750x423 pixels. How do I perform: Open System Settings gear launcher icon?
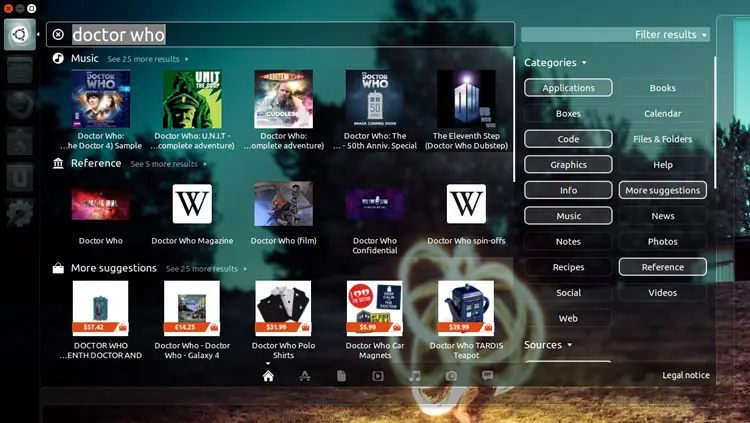pos(20,213)
